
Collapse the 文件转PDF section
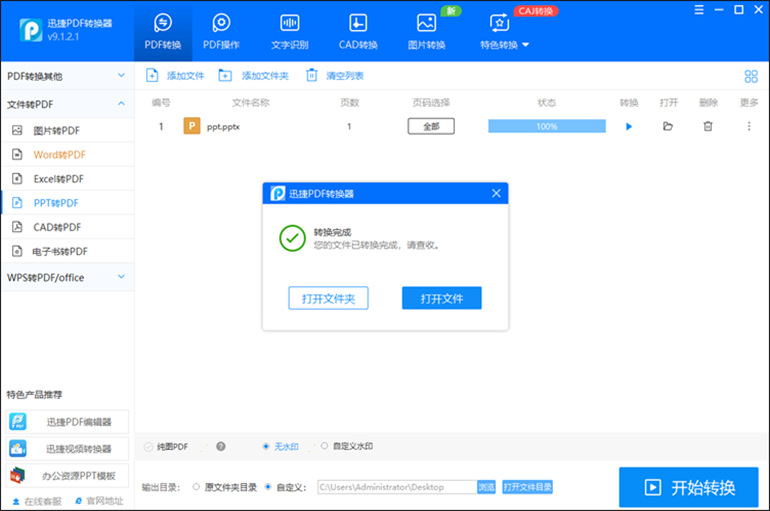pyautogui.click(x=67, y=104)
